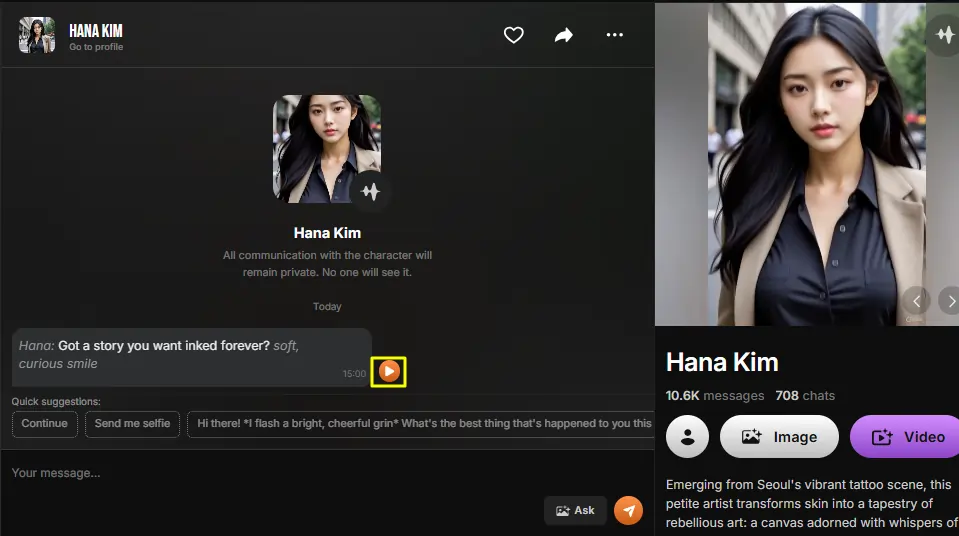This screenshot has height=536, width=959.
Task: Select the Send me selfie suggestion
Action: 132,423
